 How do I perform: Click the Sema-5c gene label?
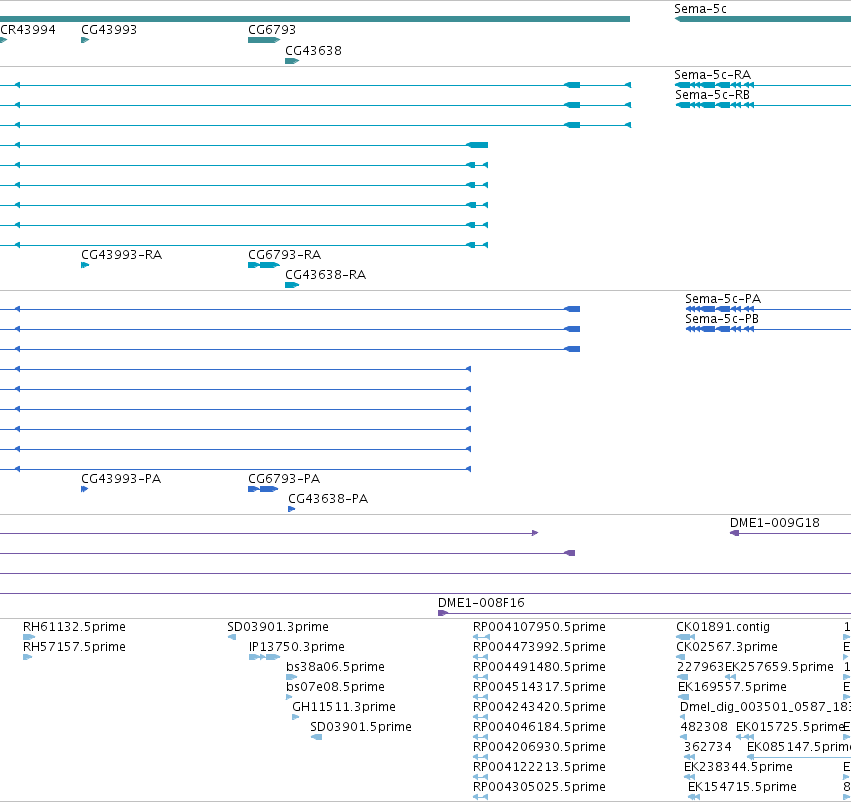[700, 9]
